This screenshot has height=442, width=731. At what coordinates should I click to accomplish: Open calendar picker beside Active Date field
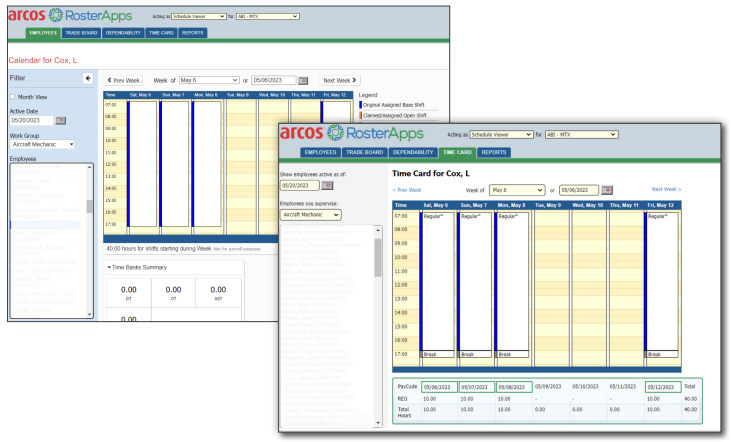click(60, 120)
